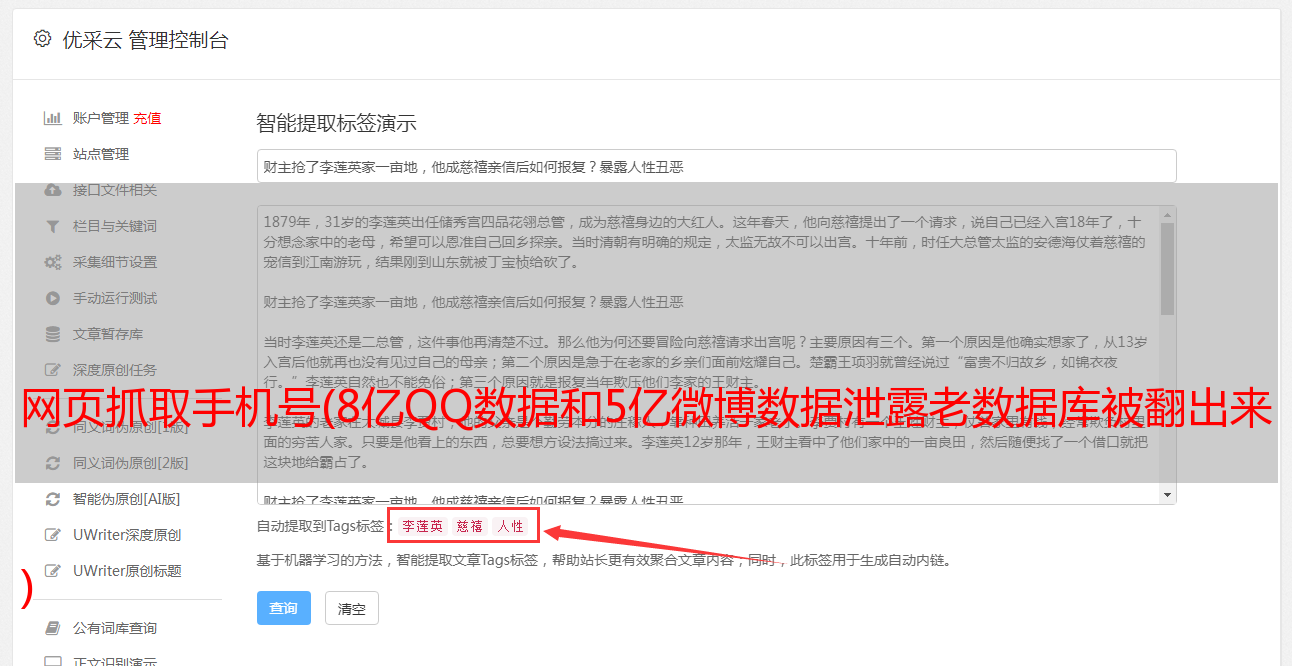The height and width of the screenshot is (666, 1292).
Task: Open the 账户管理 bar chart icon
Action: point(53,118)
